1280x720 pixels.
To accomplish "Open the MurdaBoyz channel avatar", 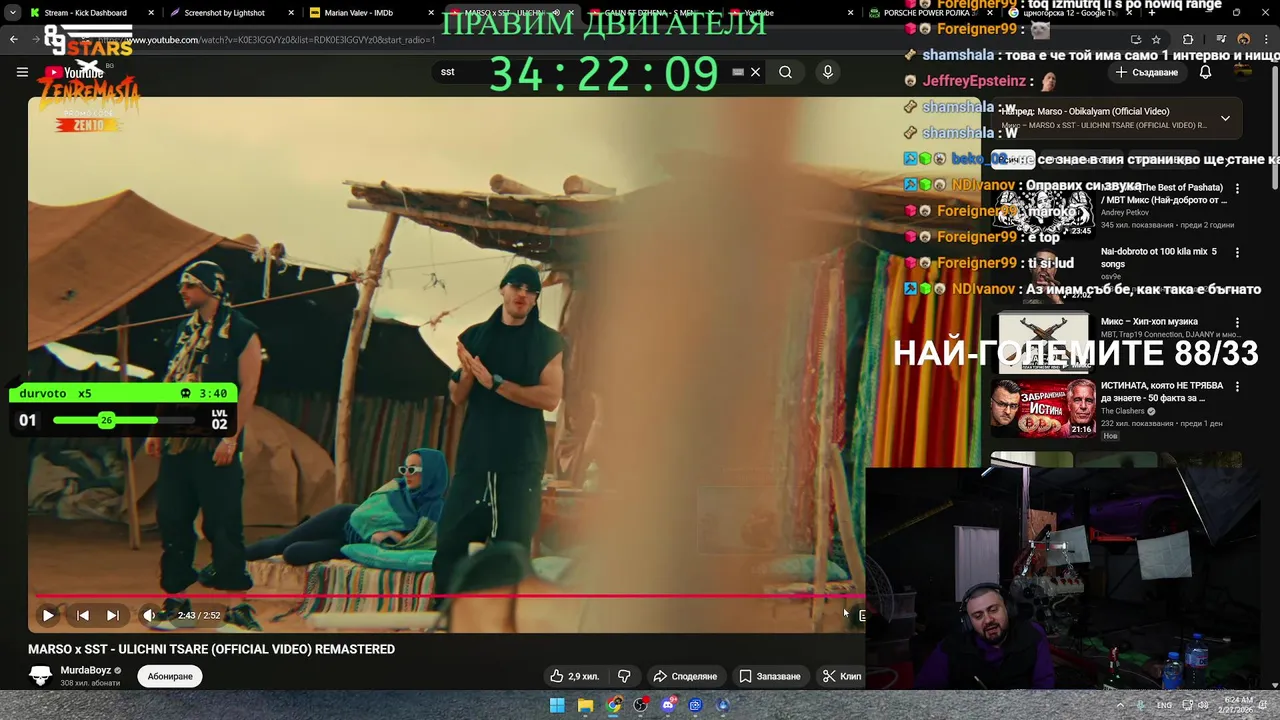I will pos(41,676).
